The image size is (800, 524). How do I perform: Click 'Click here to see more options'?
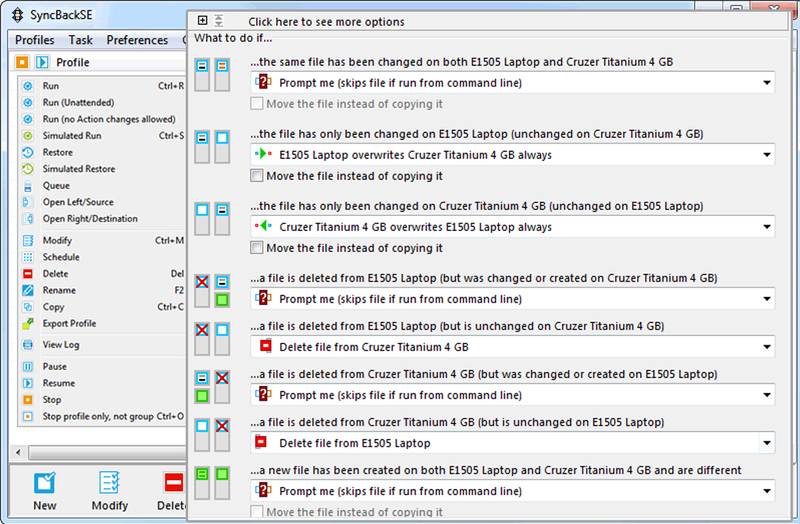pyautogui.click(x=326, y=22)
